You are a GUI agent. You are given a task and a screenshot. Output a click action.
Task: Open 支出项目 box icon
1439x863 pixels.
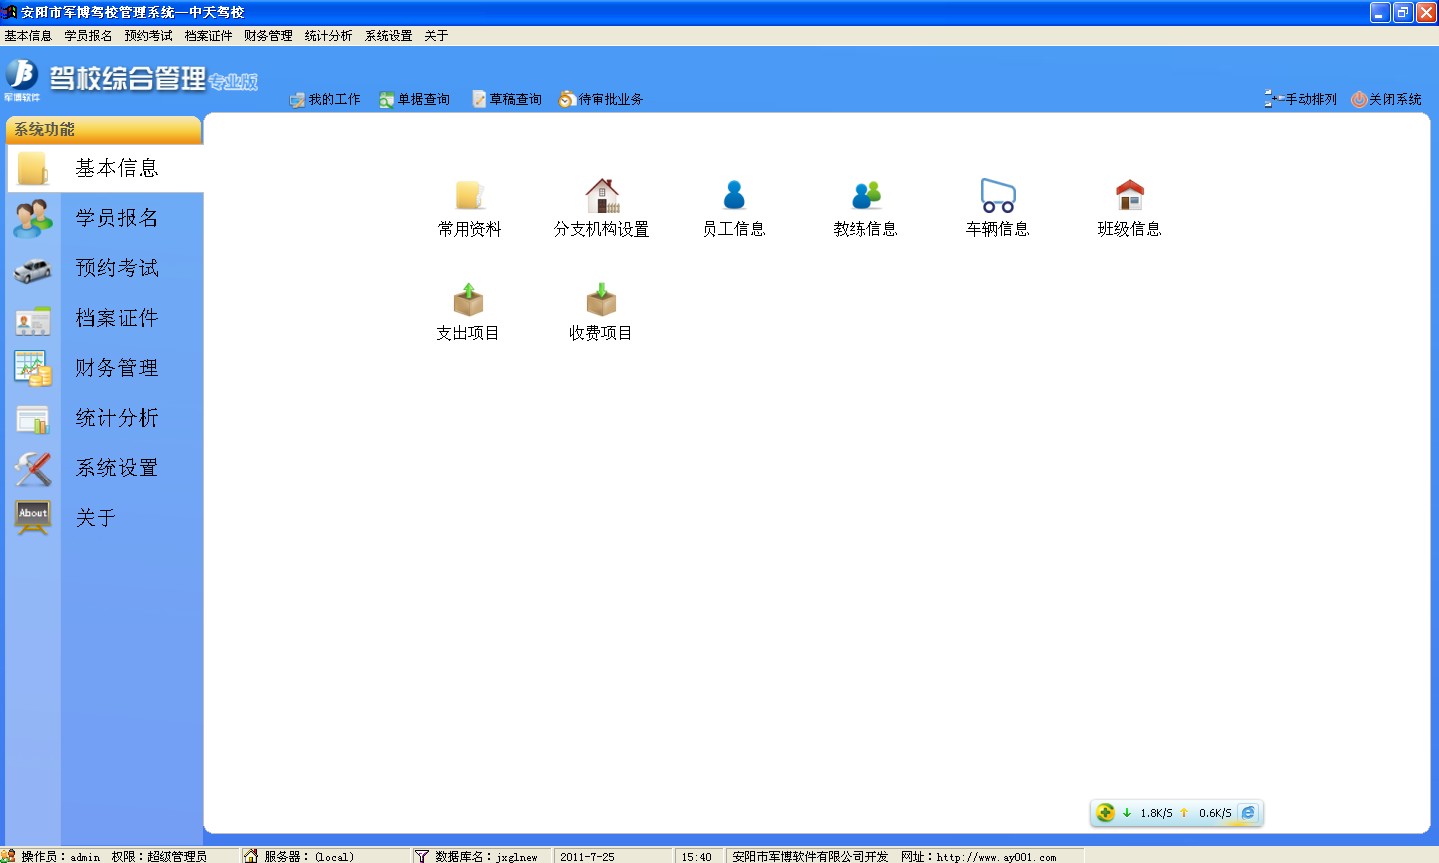tap(468, 299)
